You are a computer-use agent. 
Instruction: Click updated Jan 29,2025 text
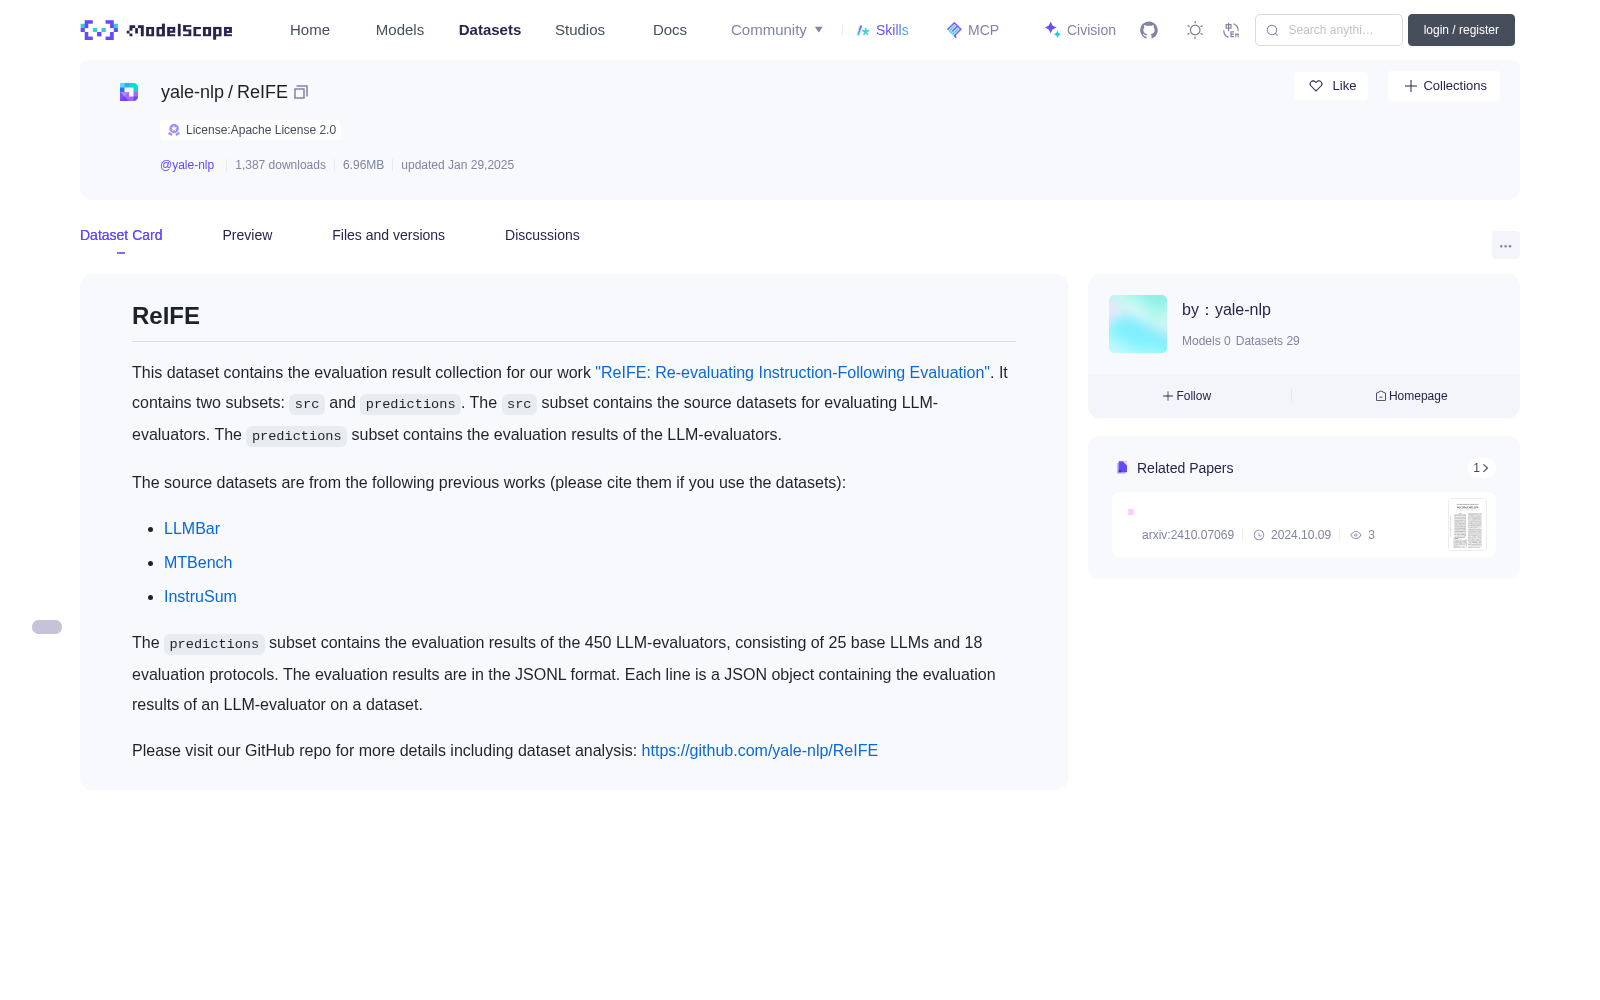click(x=457, y=165)
